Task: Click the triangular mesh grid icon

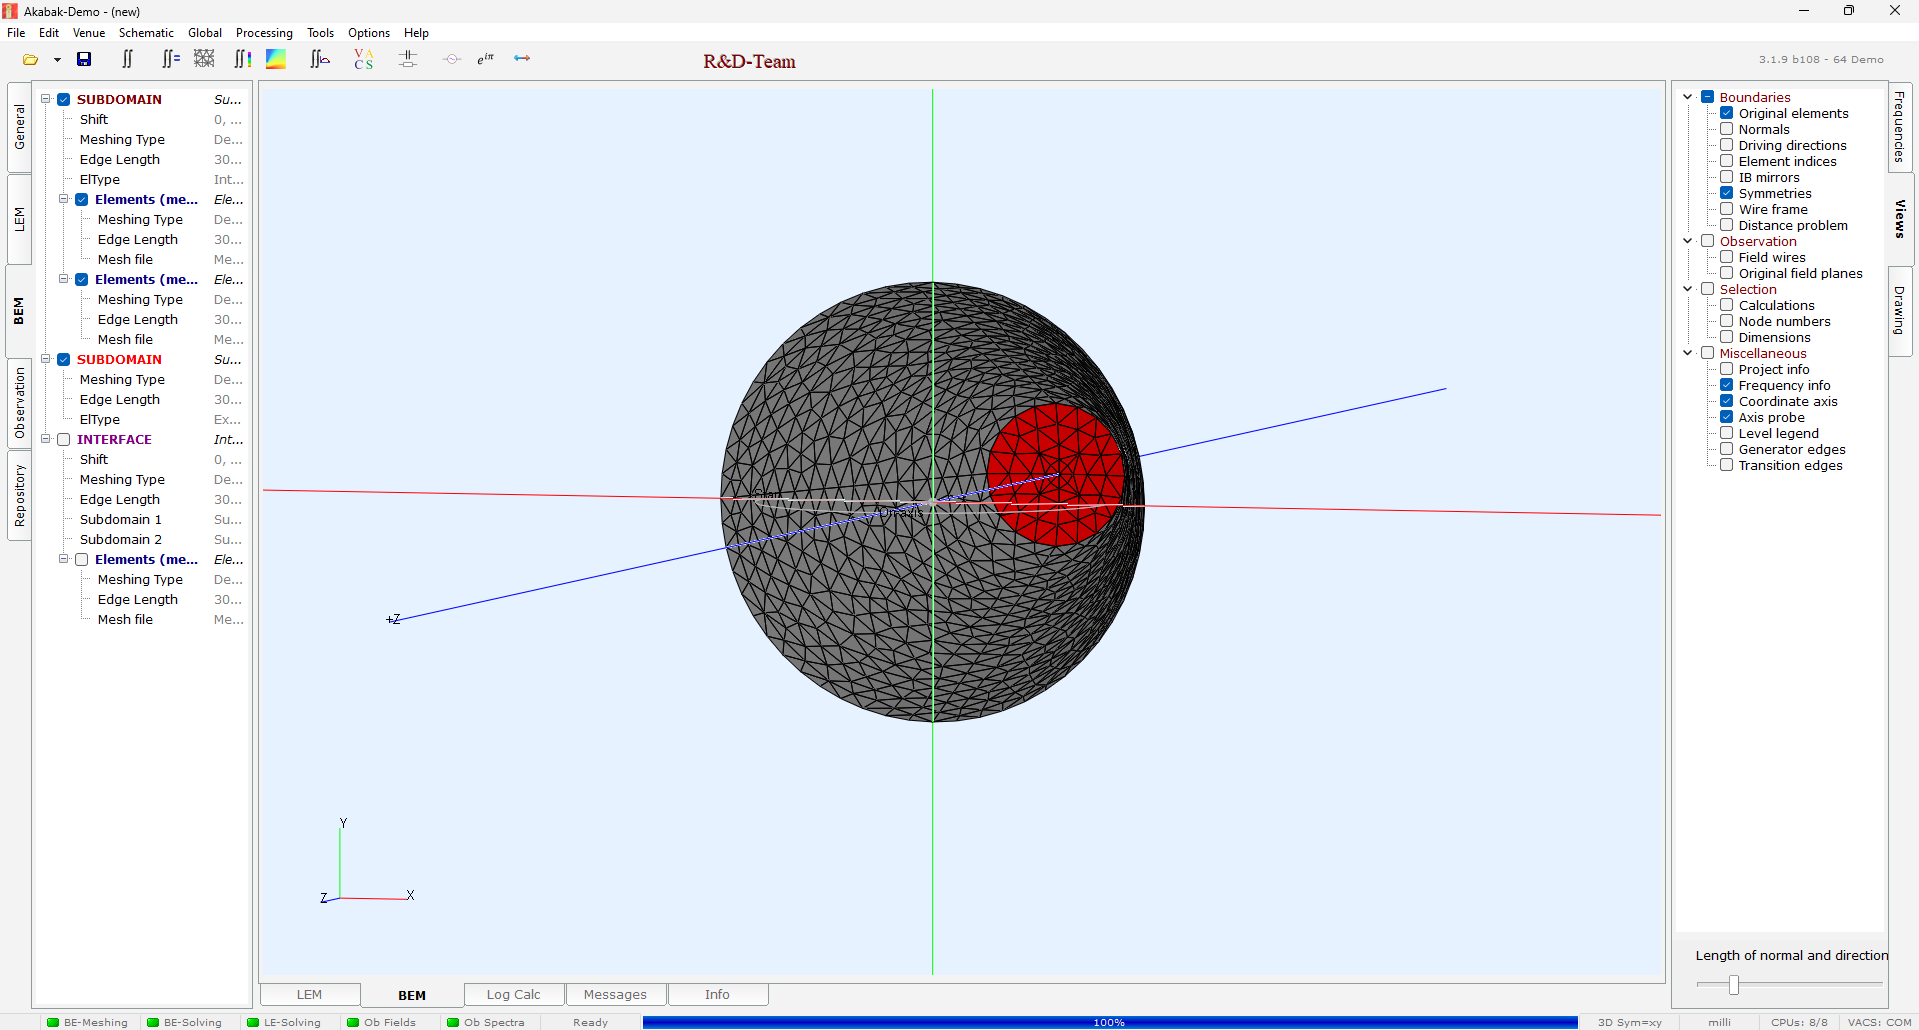Action: 204,60
